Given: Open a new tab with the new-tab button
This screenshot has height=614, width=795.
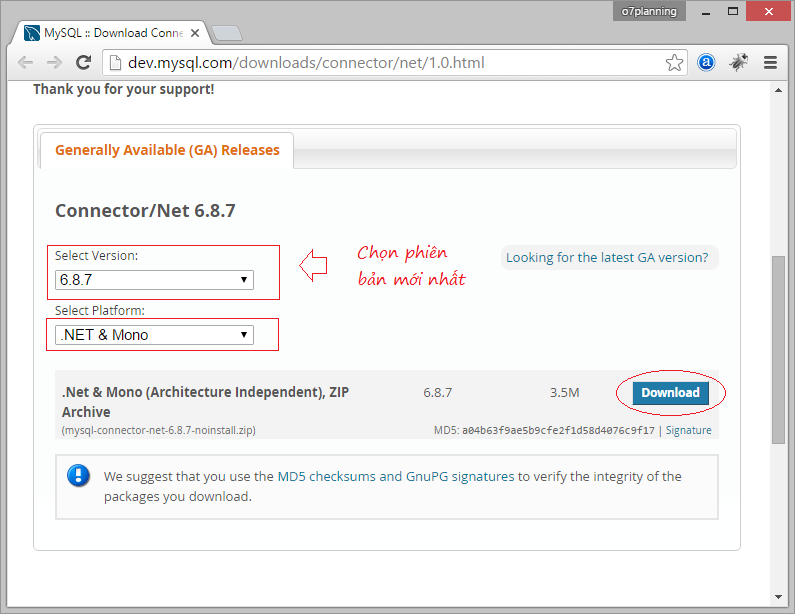Looking at the screenshot, I should click(228, 33).
